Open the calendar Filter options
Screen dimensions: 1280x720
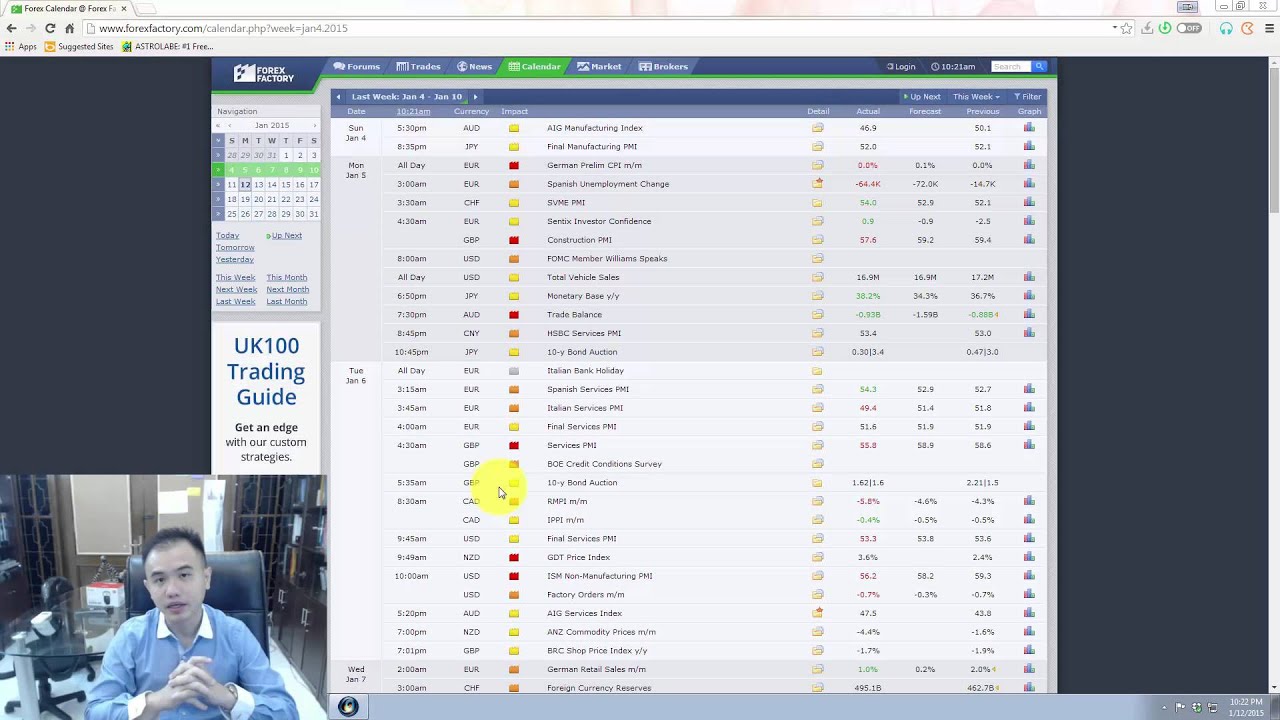[1028, 97]
